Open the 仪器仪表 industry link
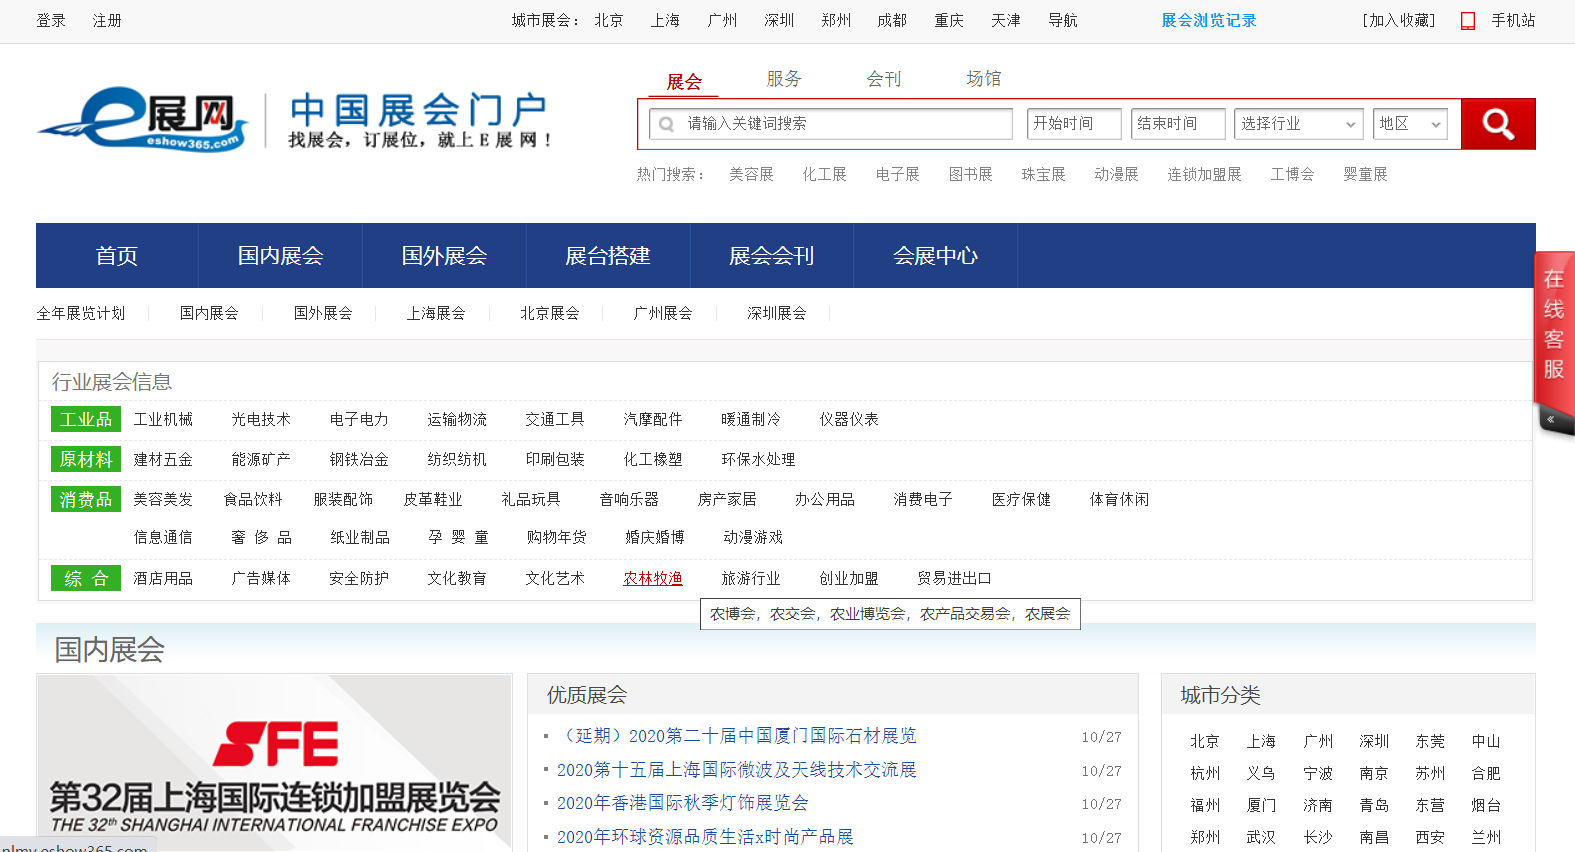This screenshot has width=1575, height=852. click(849, 420)
